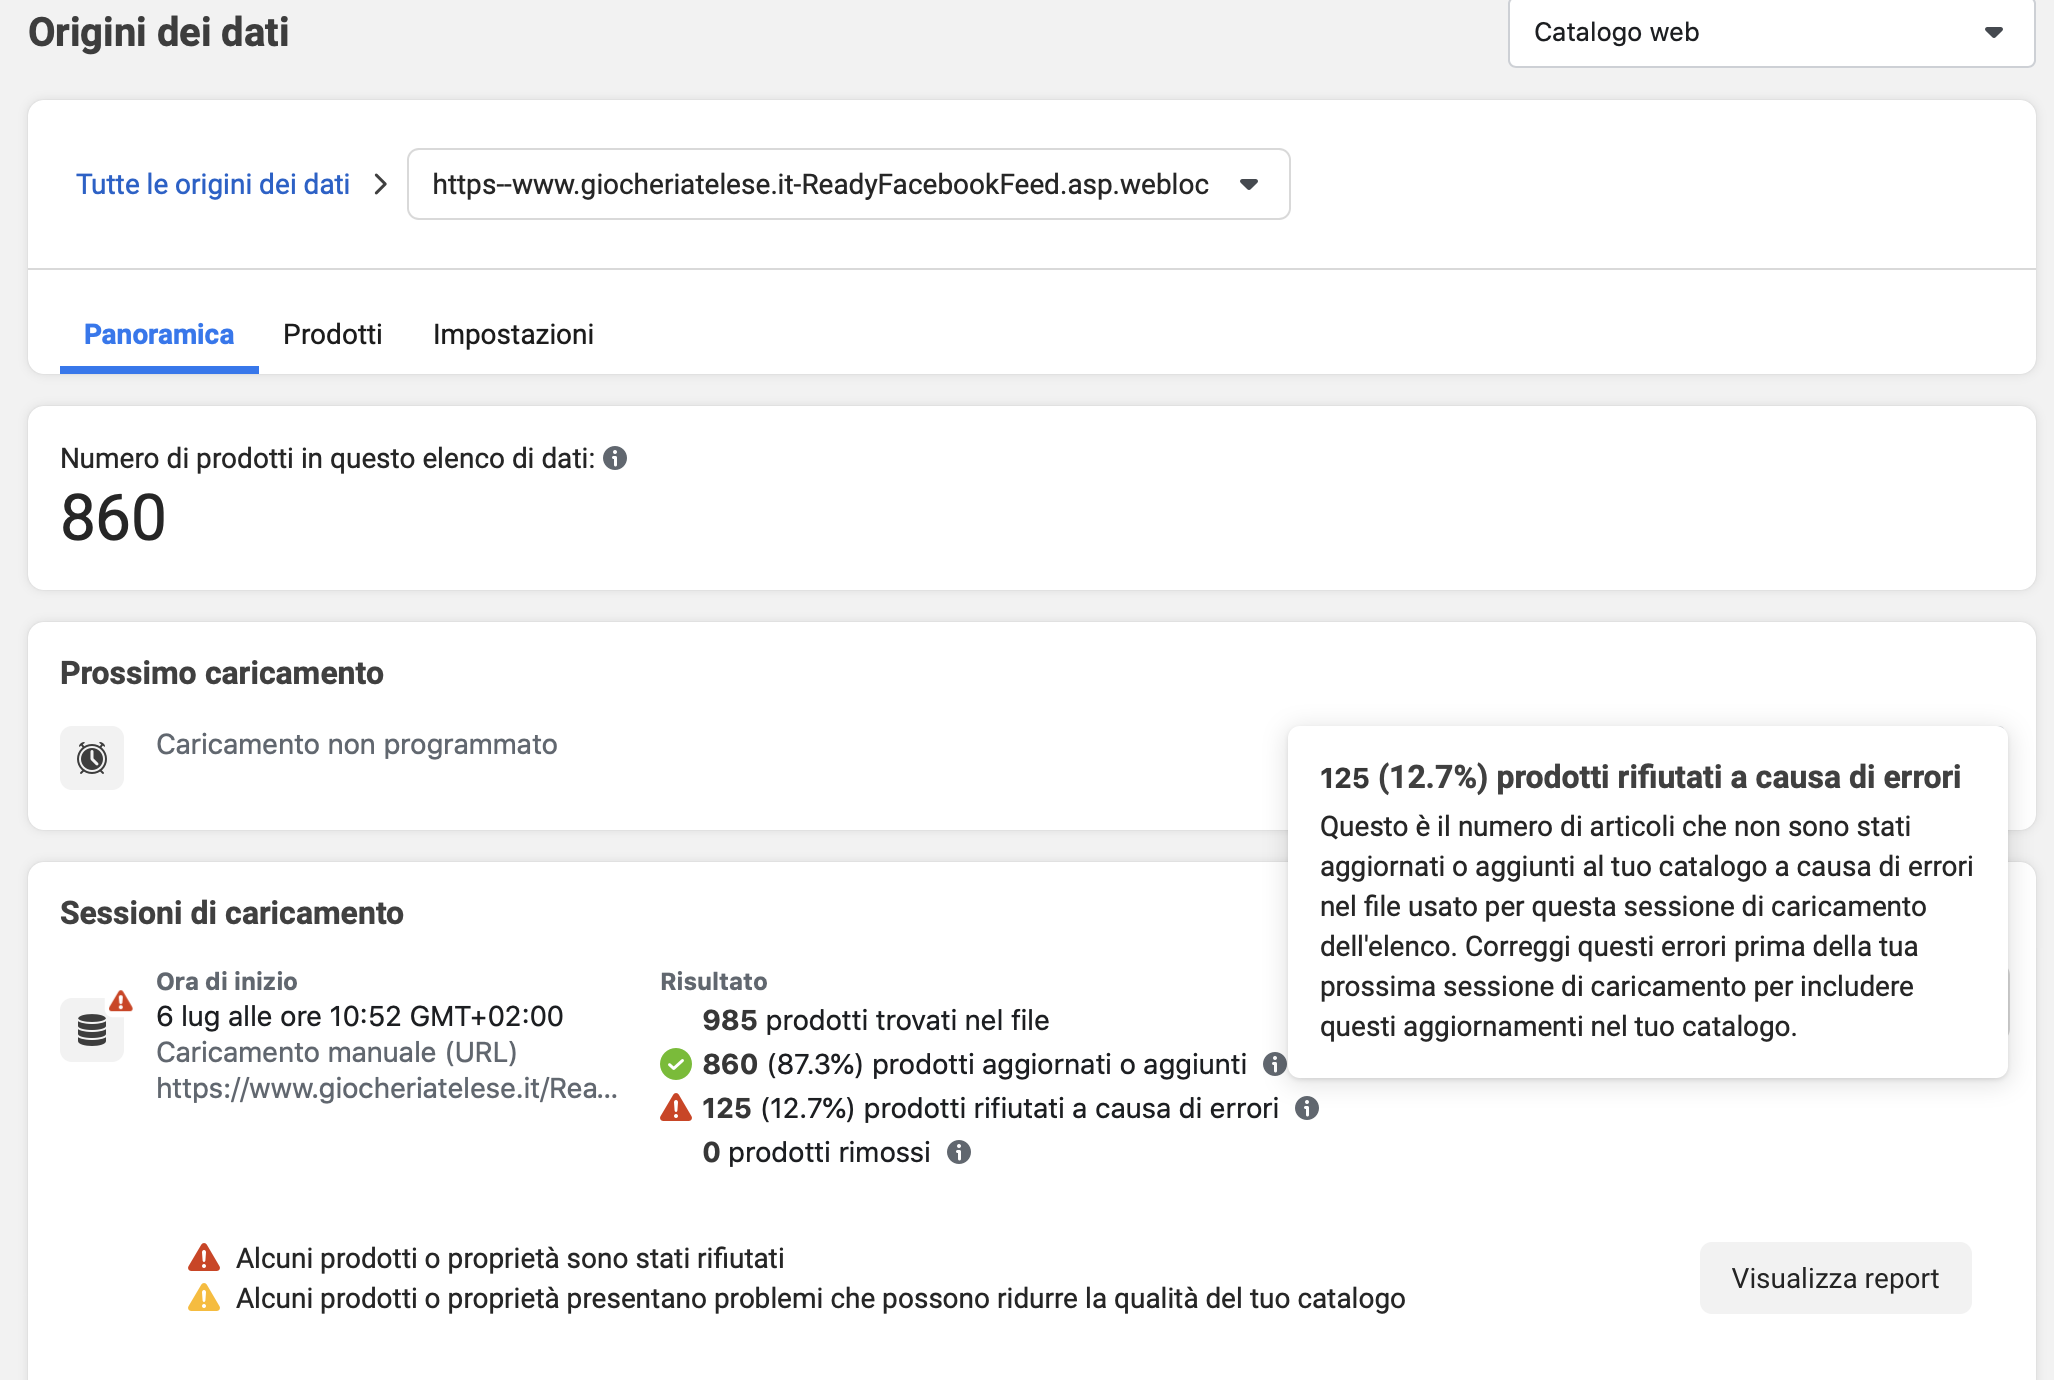This screenshot has width=2054, height=1380.
Task: Click the giocheriatelese.it feed URL text
Action: (386, 1088)
